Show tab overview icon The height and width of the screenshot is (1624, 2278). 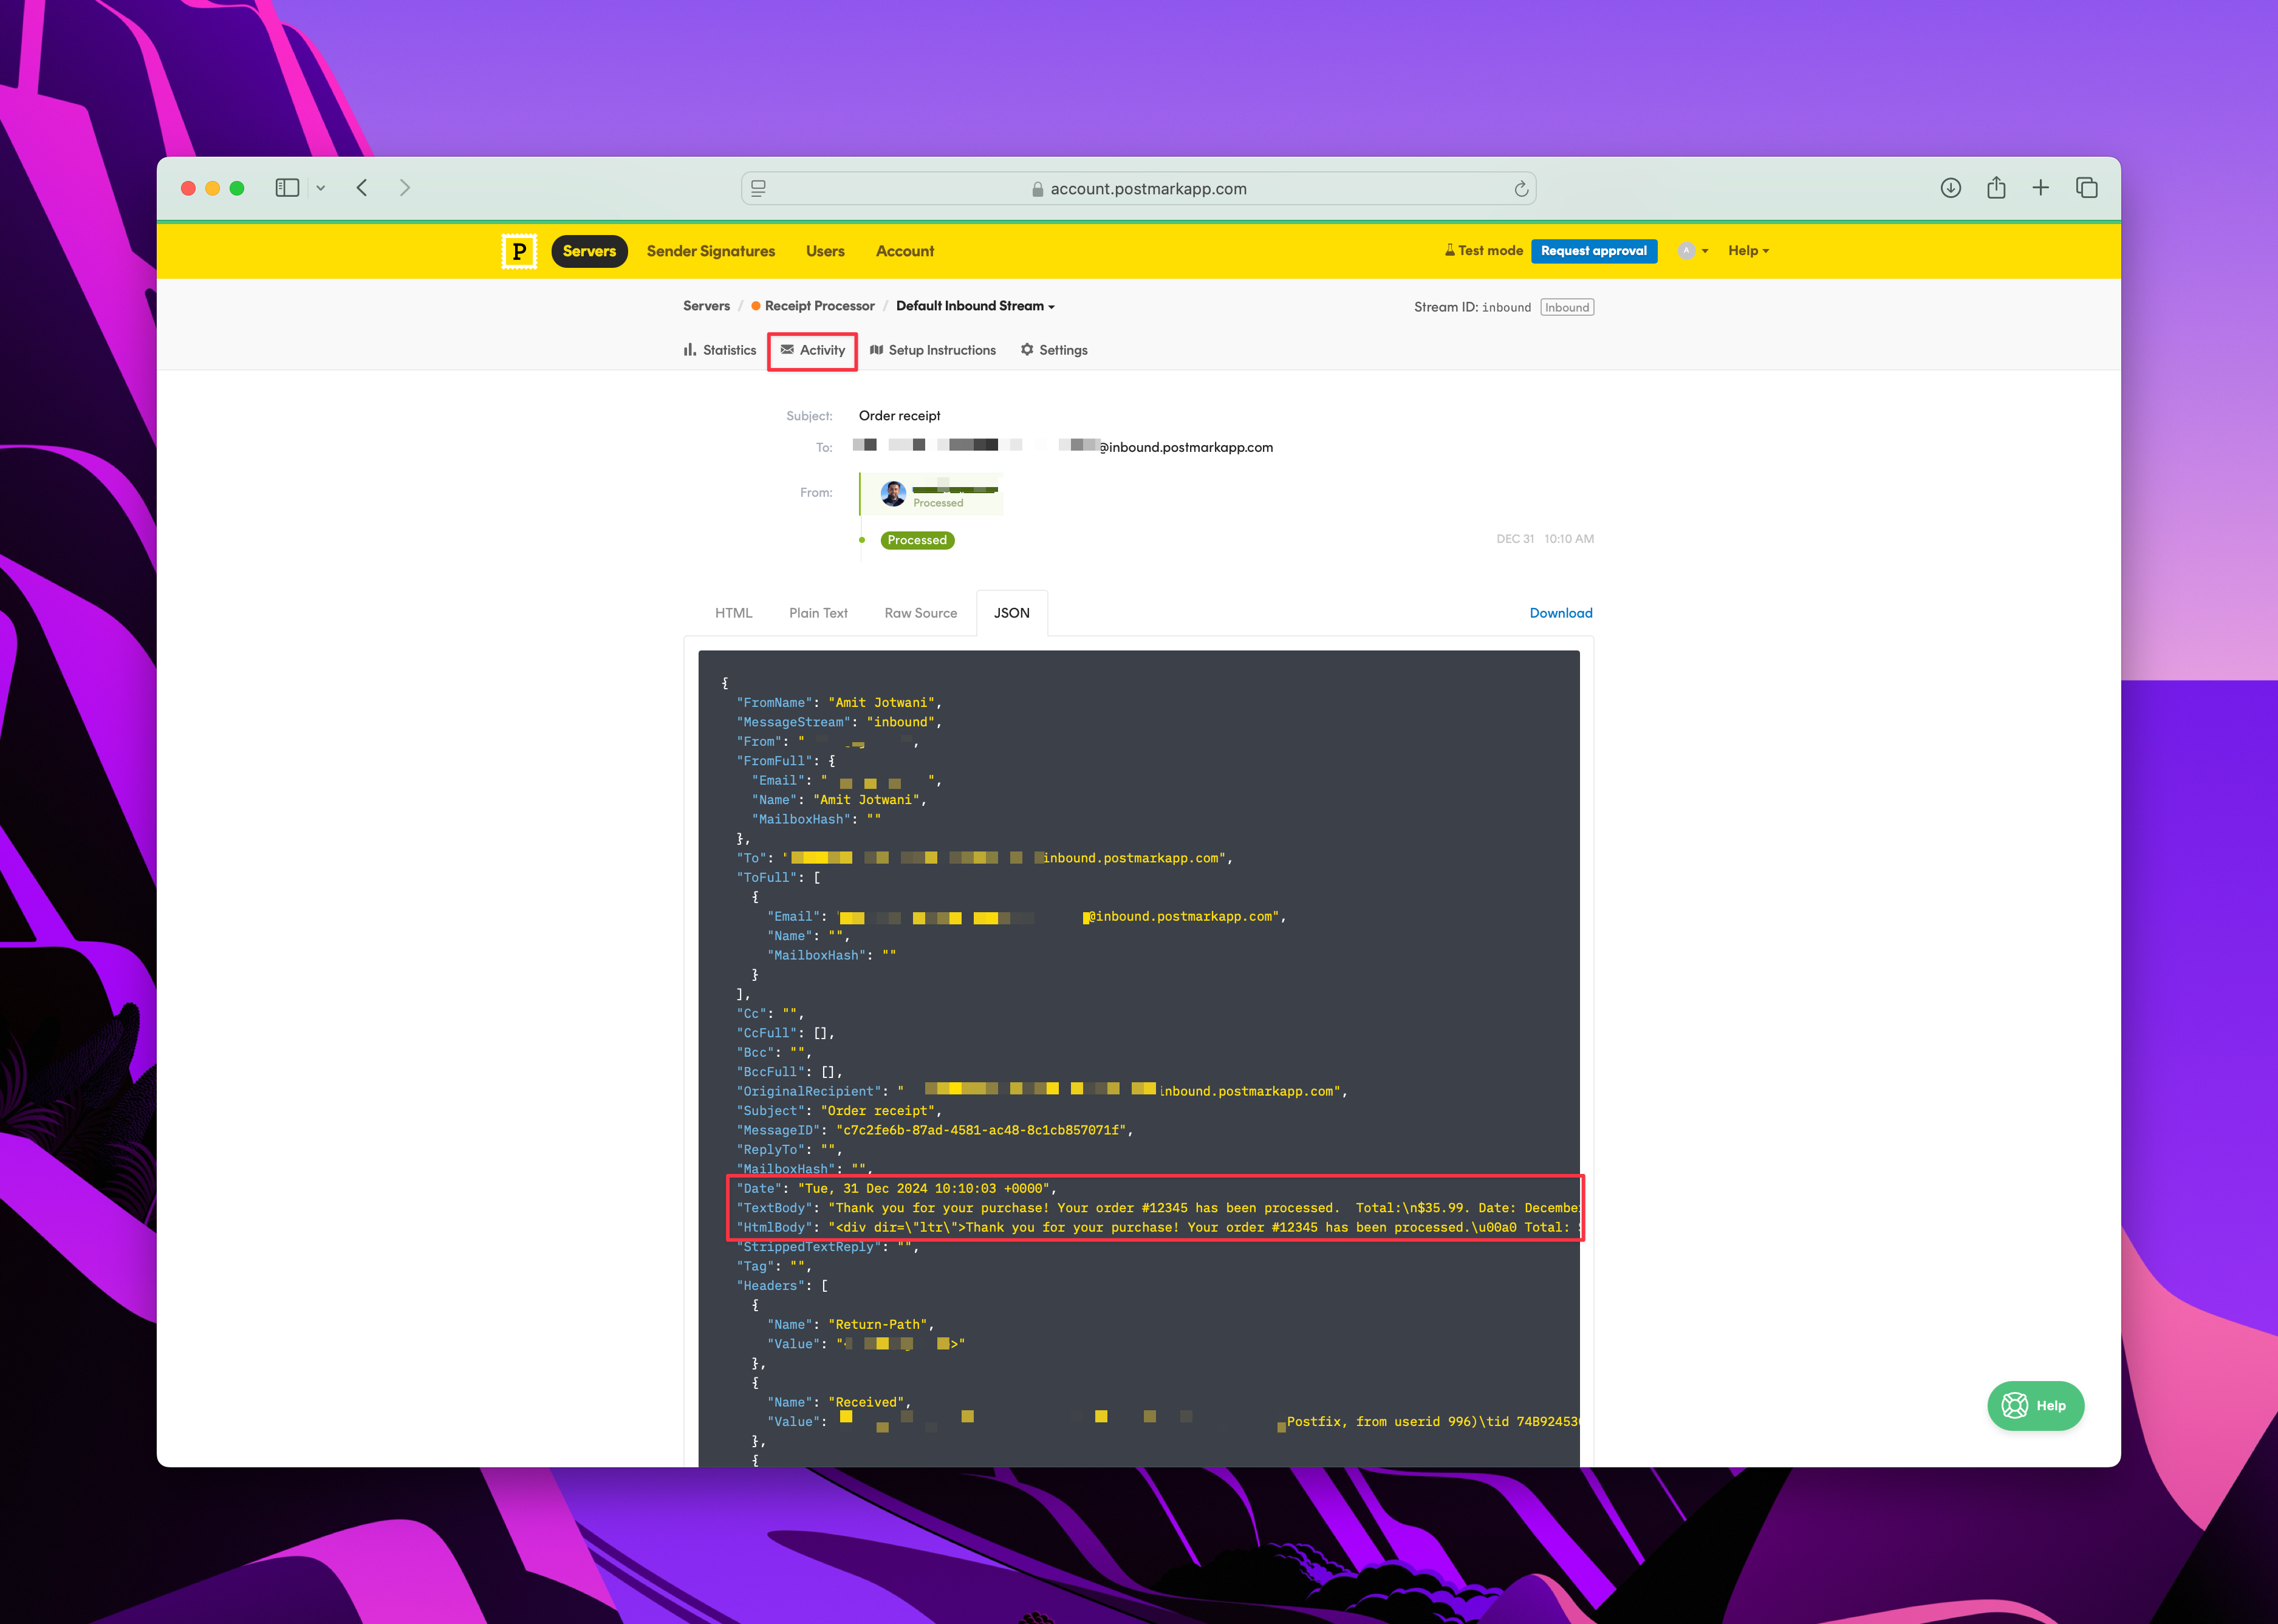click(2087, 188)
